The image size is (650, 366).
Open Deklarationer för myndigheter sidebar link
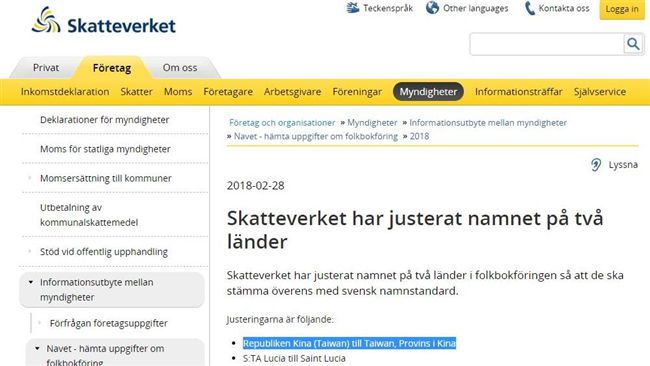coord(104,120)
